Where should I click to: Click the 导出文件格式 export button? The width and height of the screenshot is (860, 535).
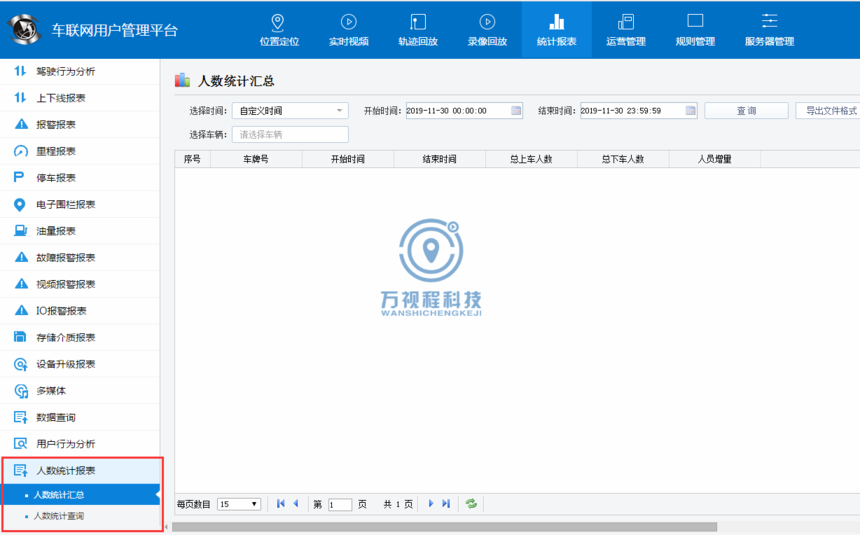click(828, 110)
